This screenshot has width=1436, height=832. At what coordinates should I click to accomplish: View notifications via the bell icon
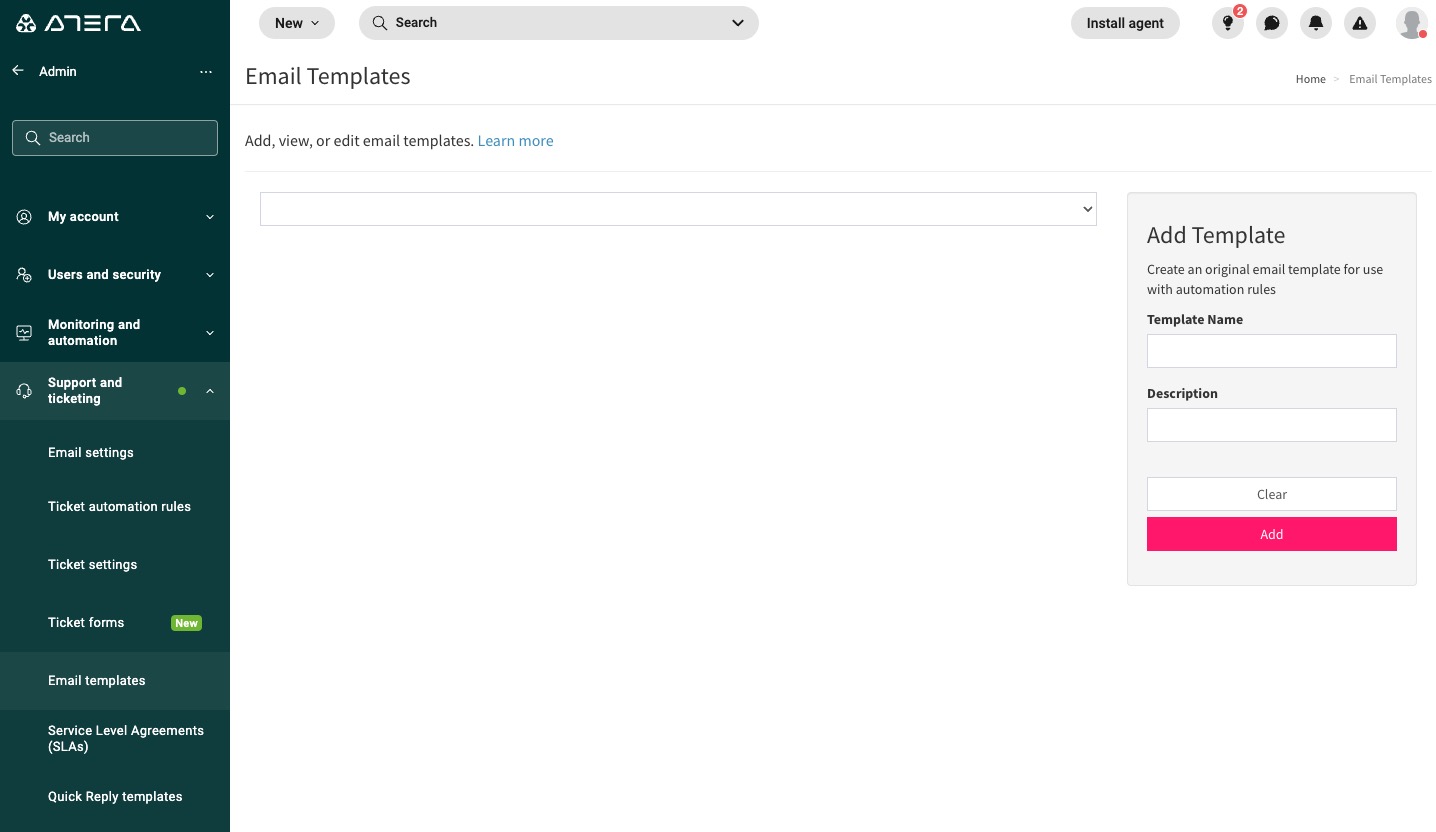(1315, 23)
